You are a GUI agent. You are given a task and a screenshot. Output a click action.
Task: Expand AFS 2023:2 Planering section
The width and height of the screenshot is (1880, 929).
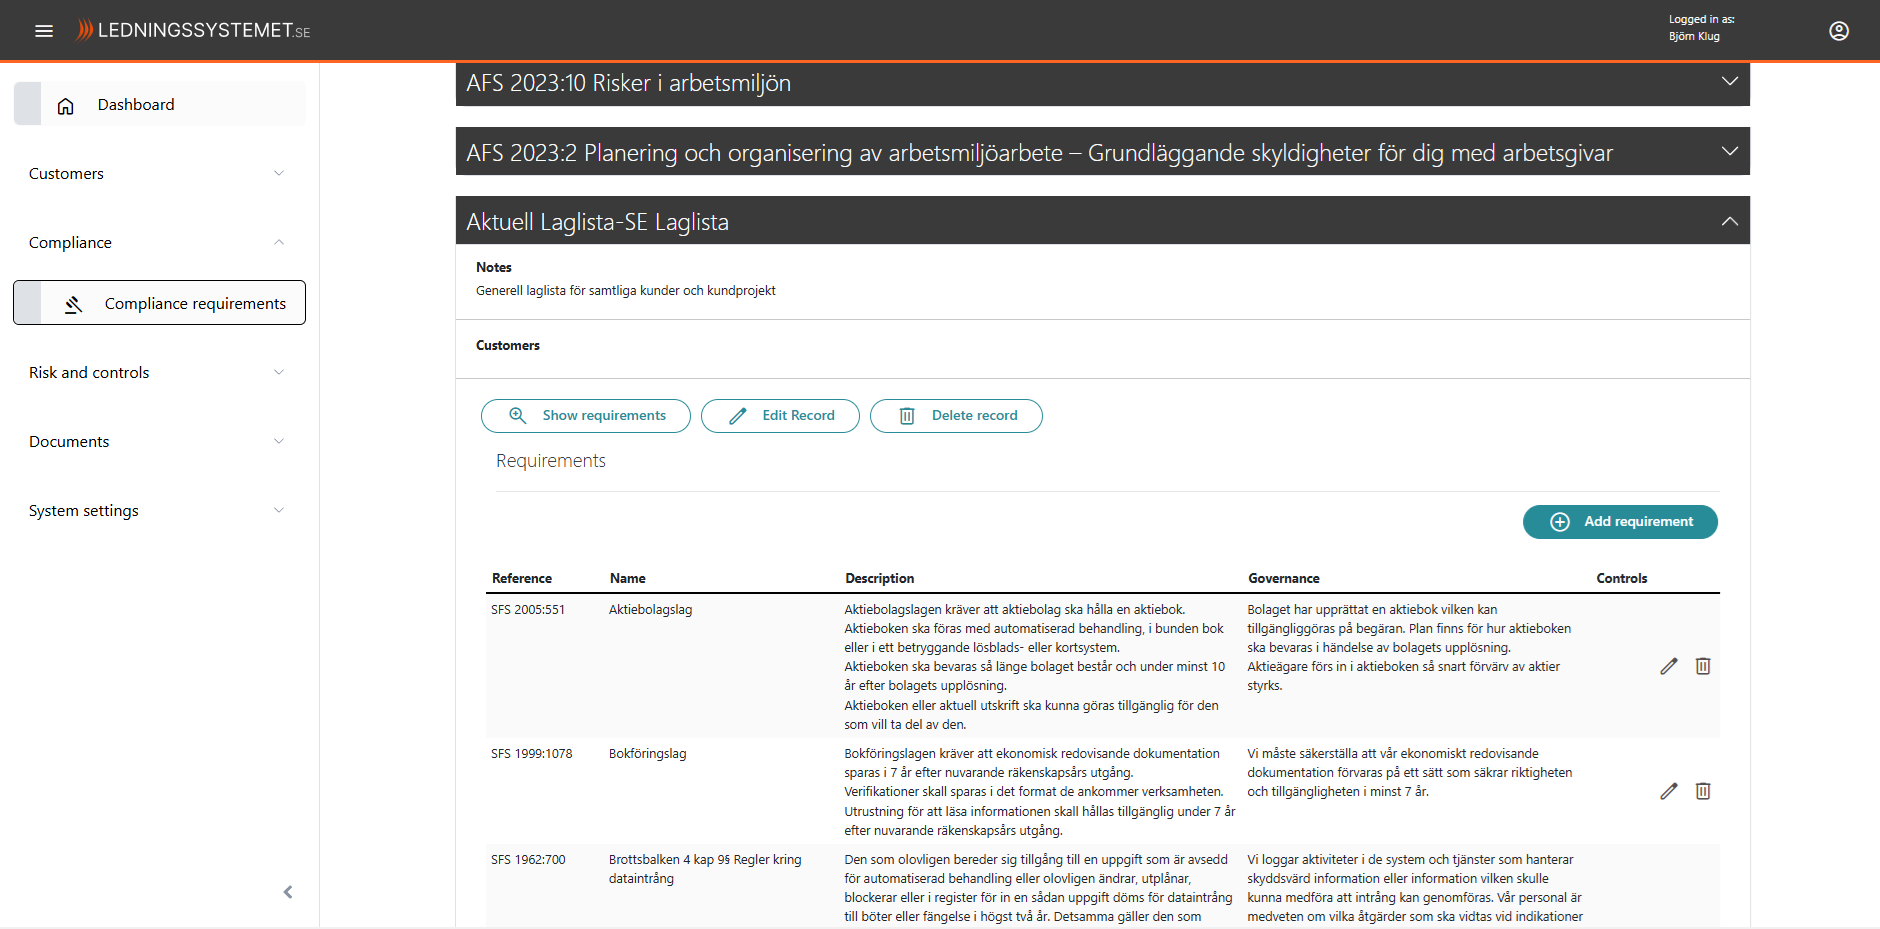1729,152
